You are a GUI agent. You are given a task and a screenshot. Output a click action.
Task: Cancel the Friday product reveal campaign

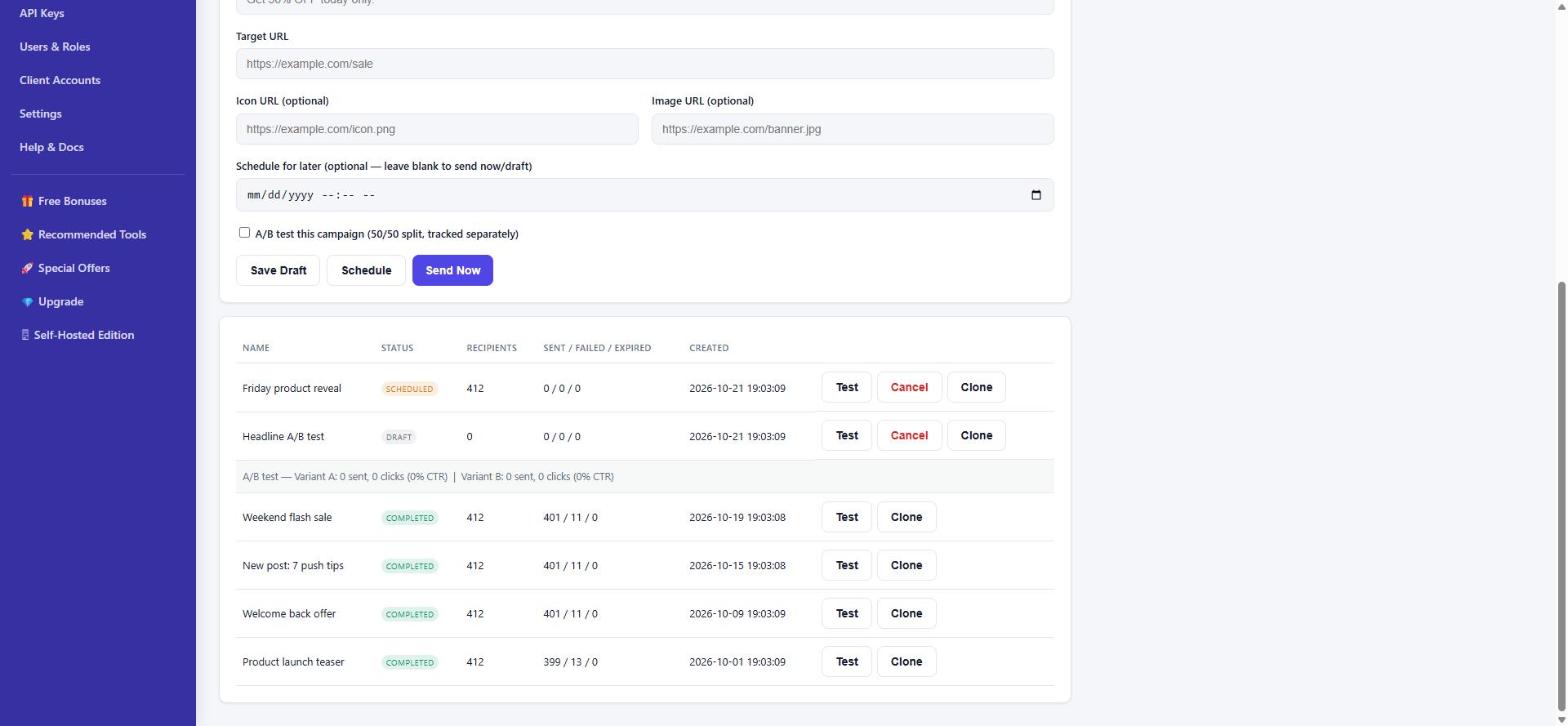click(909, 387)
